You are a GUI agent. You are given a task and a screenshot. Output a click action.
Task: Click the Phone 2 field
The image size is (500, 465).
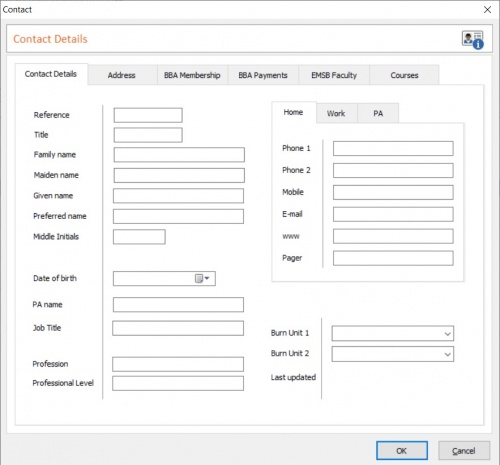click(x=393, y=170)
